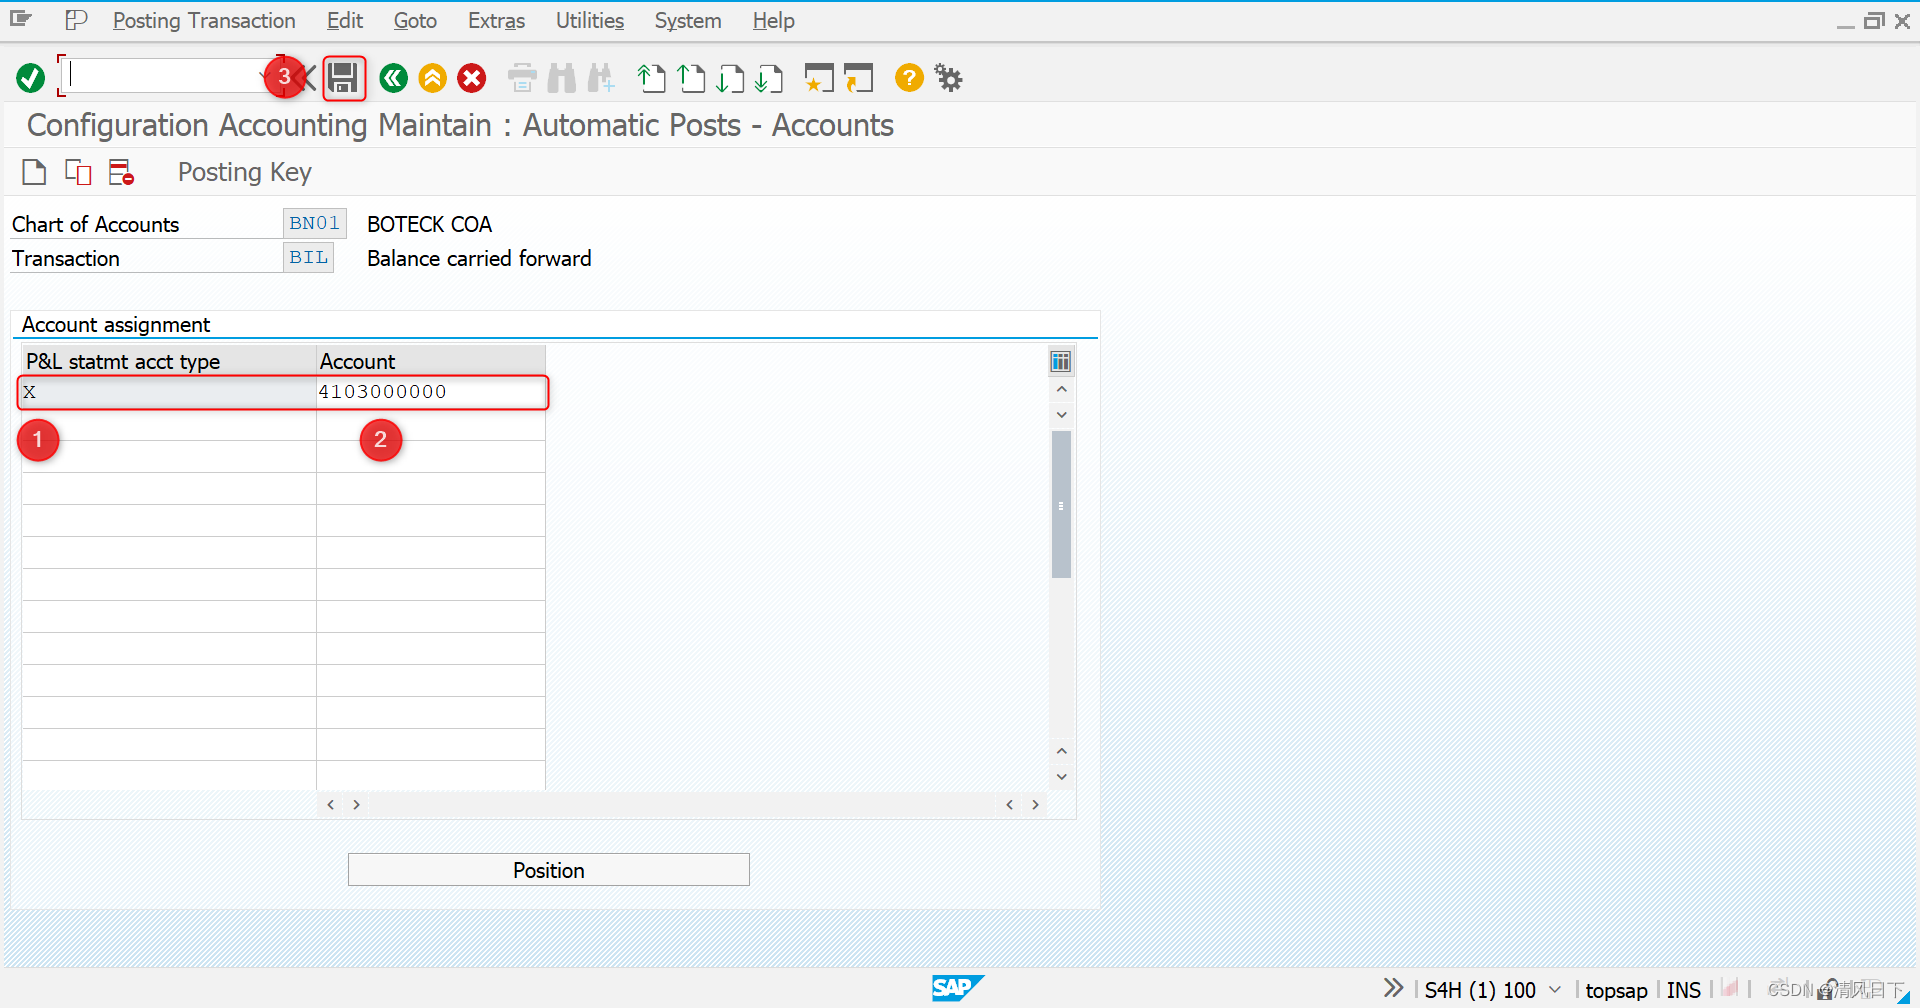
Task: Click the Chart of Accounts field BN01
Action: [x=314, y=223]
